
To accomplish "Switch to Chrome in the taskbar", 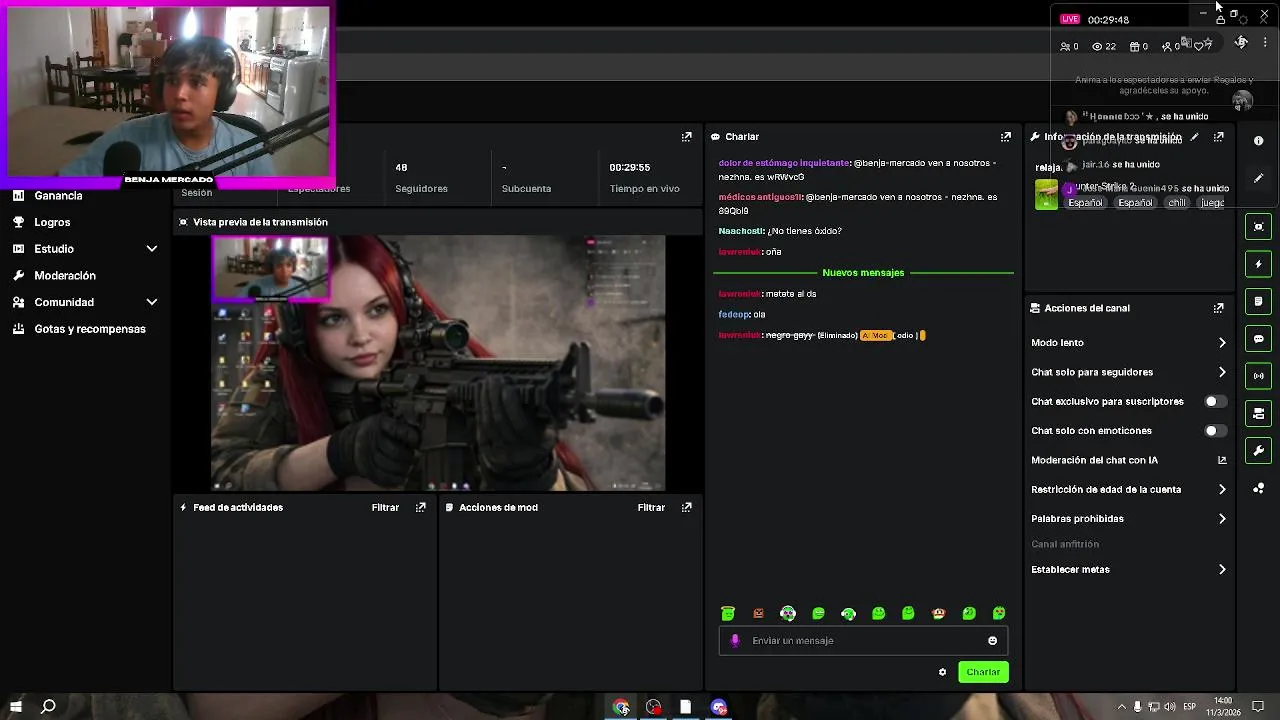I will [x=621, y=707].
